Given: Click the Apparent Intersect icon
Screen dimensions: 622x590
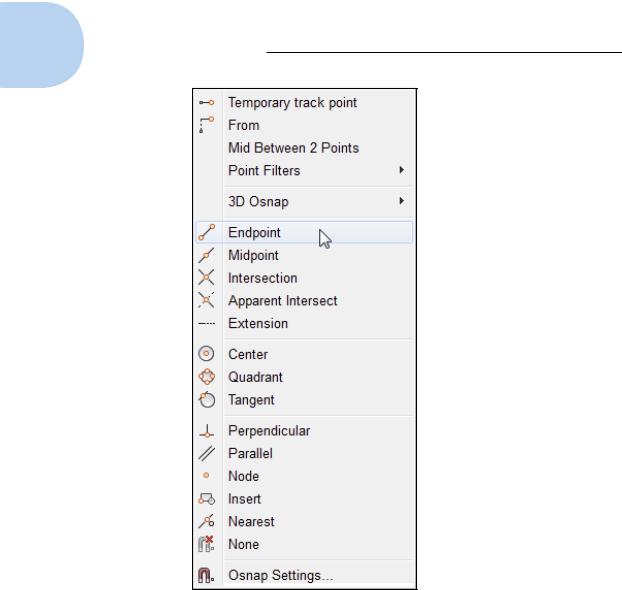Looking at the screenshot, I should pyautogui.click(x=206, y=300).
